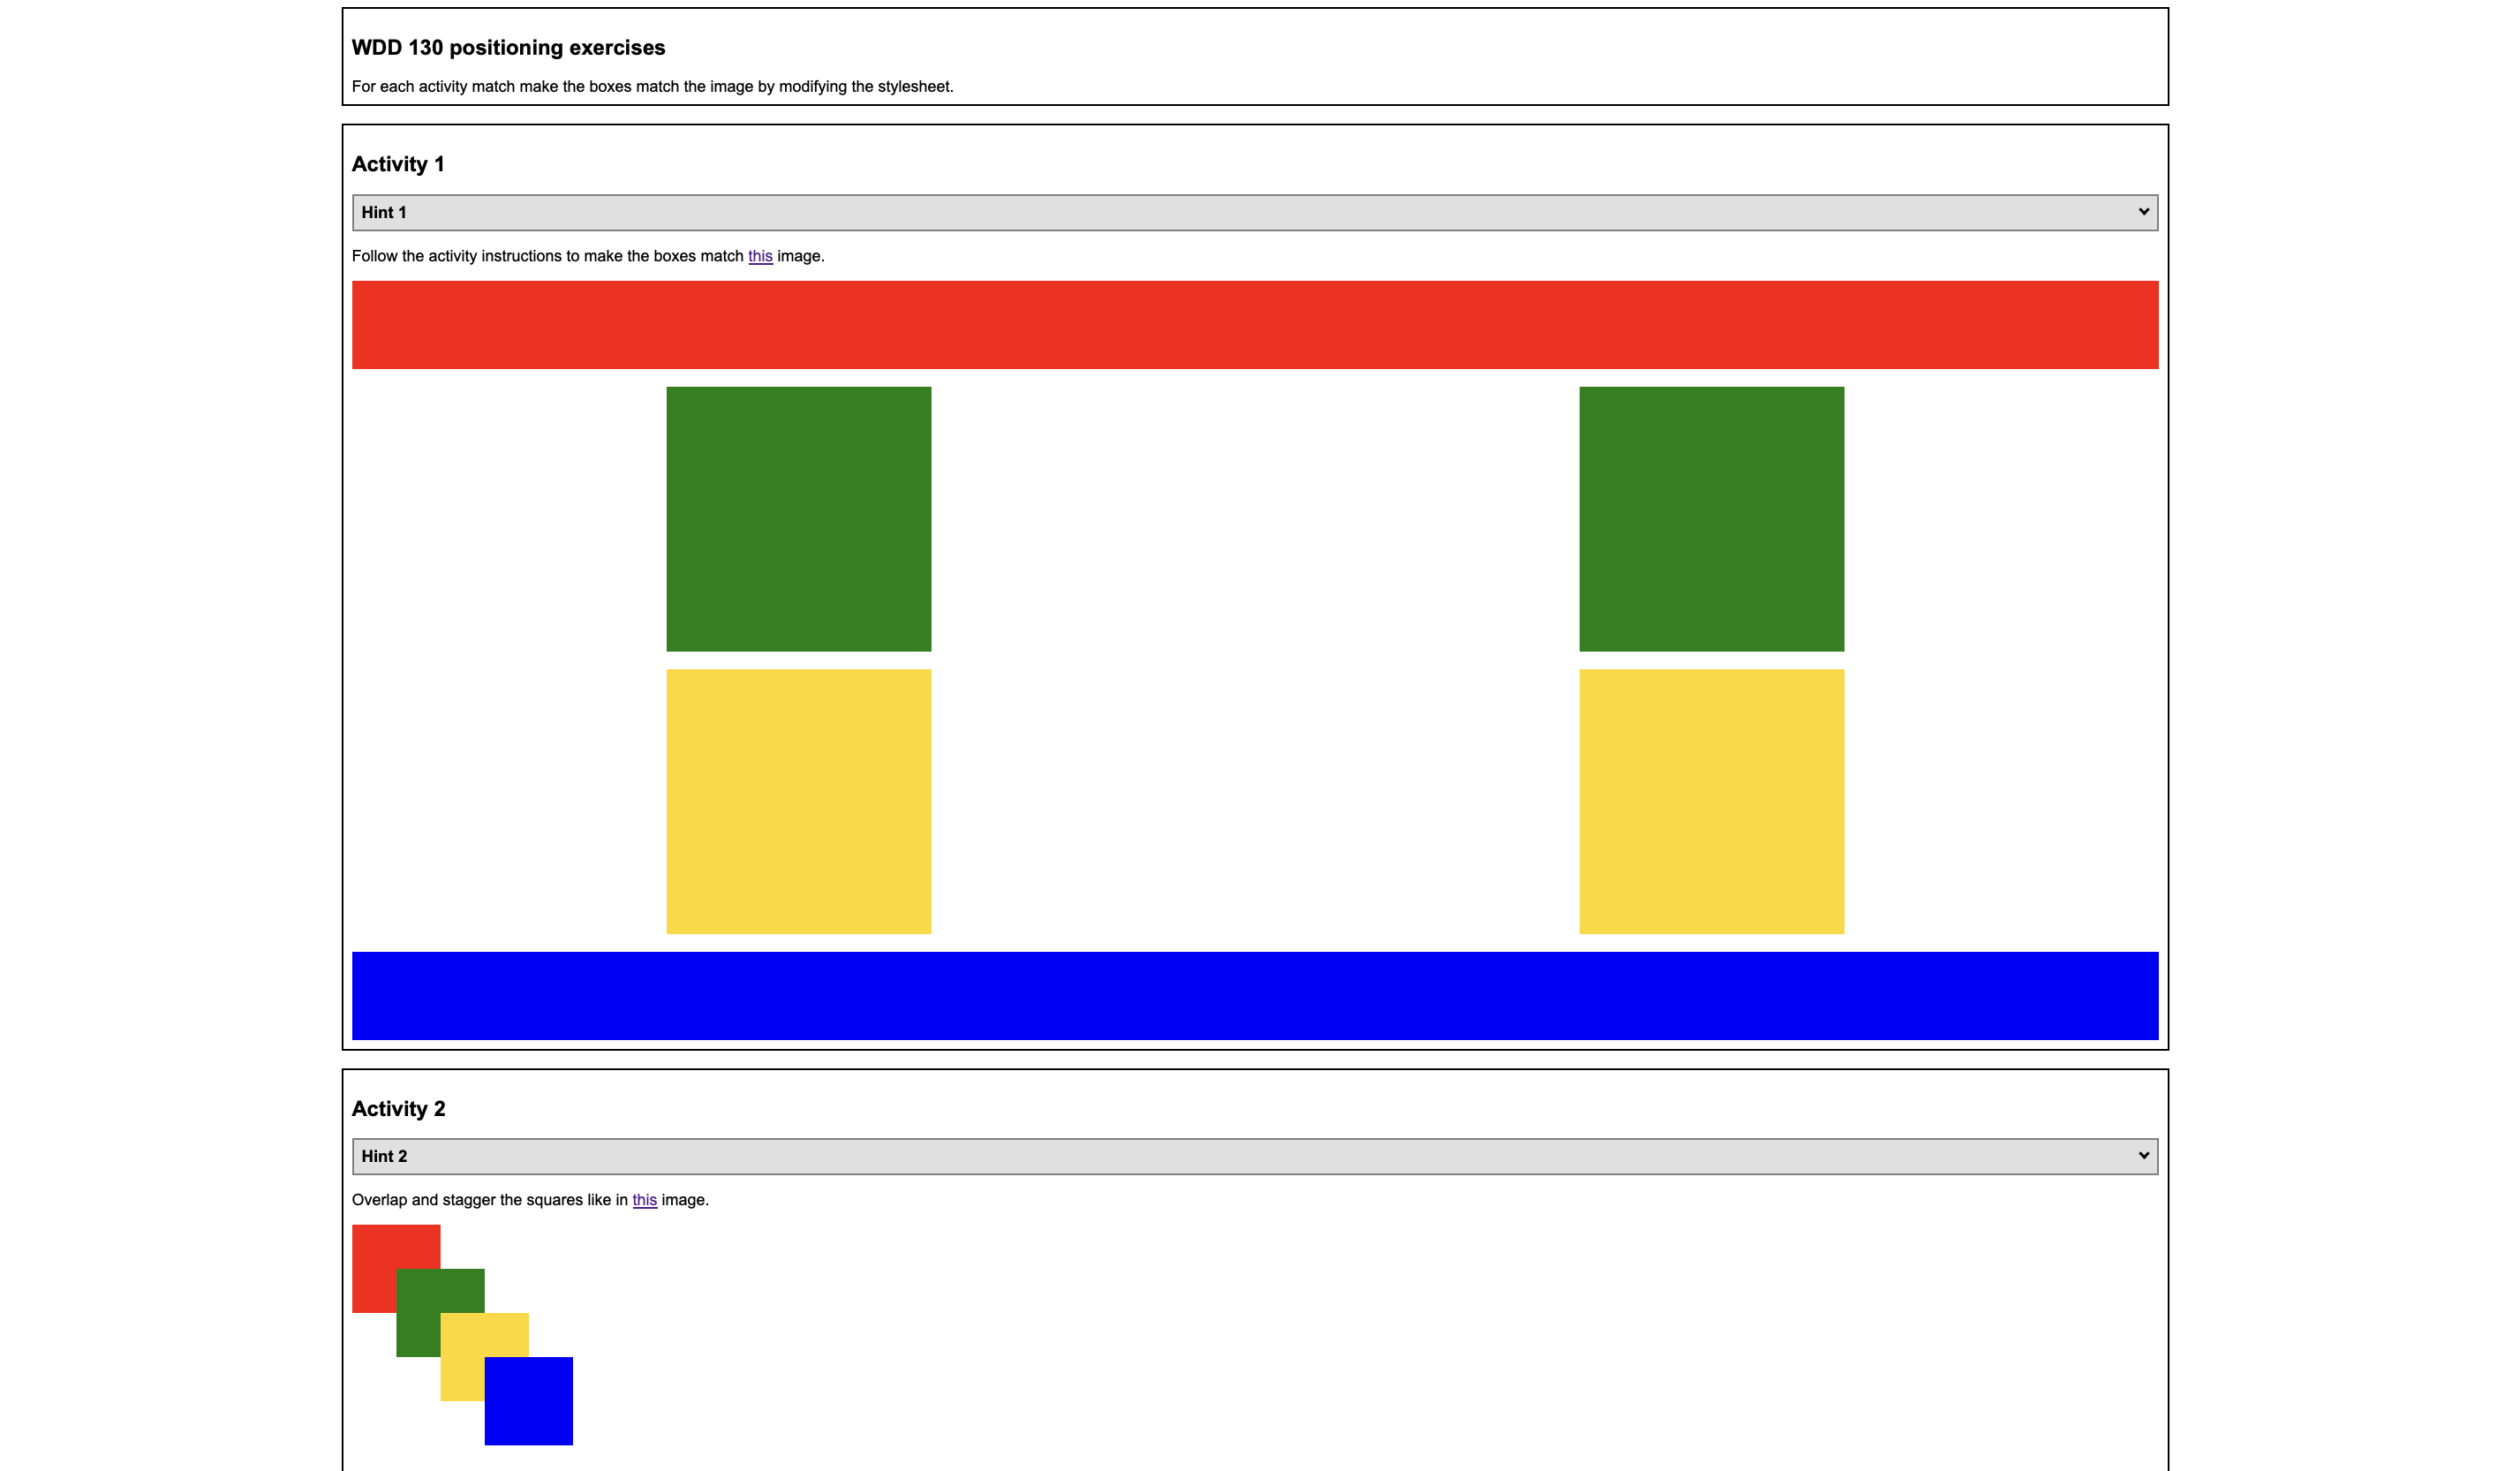Click the WDD 130 positioning exercises title
The height and width of the screenshot is (1471, 2520).
coord(508,48)
